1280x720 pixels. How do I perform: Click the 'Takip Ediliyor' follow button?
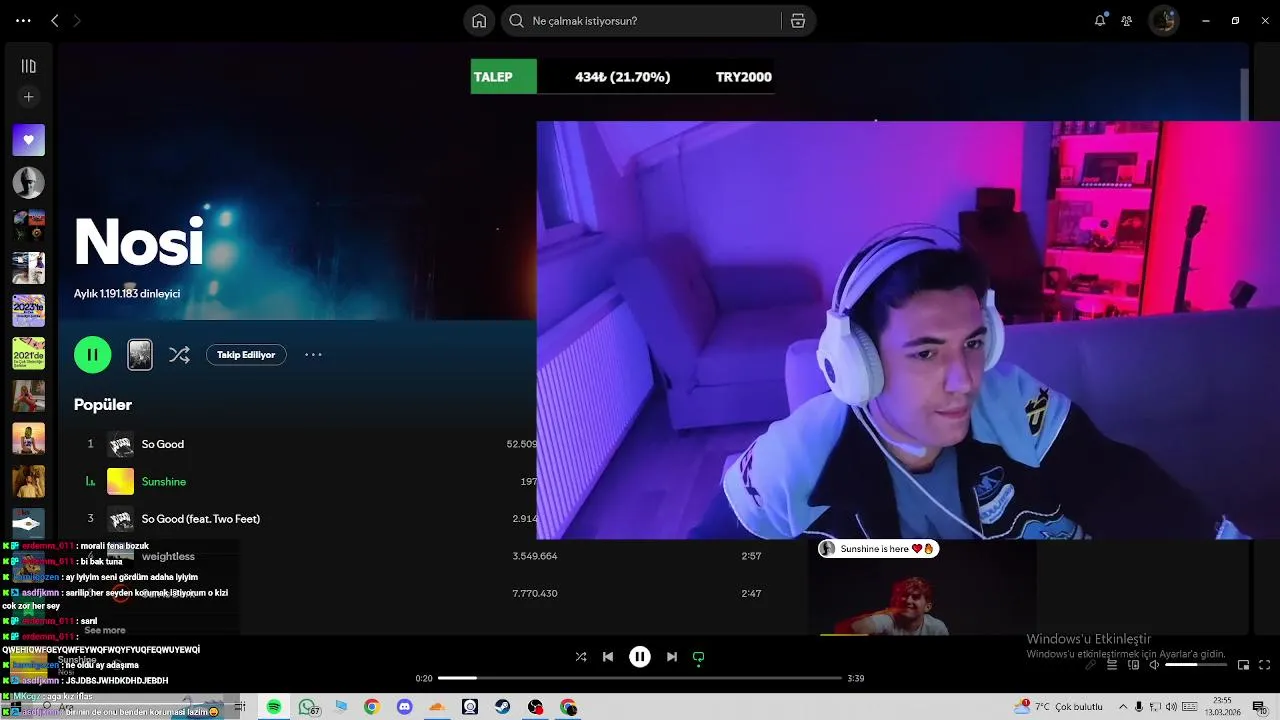pos(246,354)
